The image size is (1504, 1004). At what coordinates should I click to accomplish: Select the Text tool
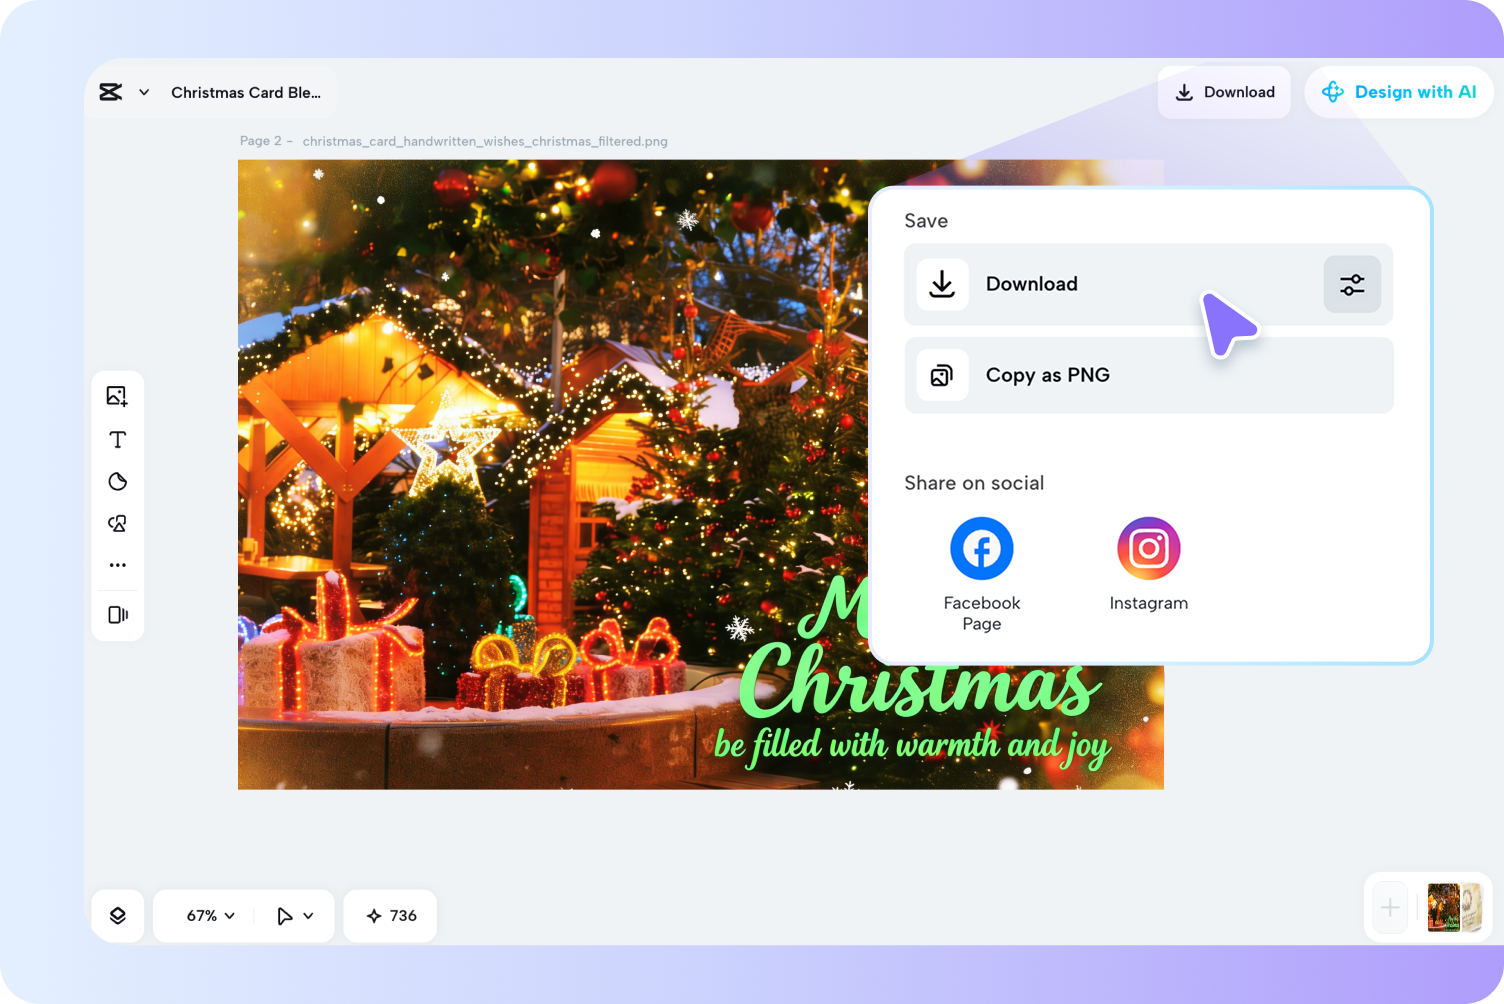117,440
